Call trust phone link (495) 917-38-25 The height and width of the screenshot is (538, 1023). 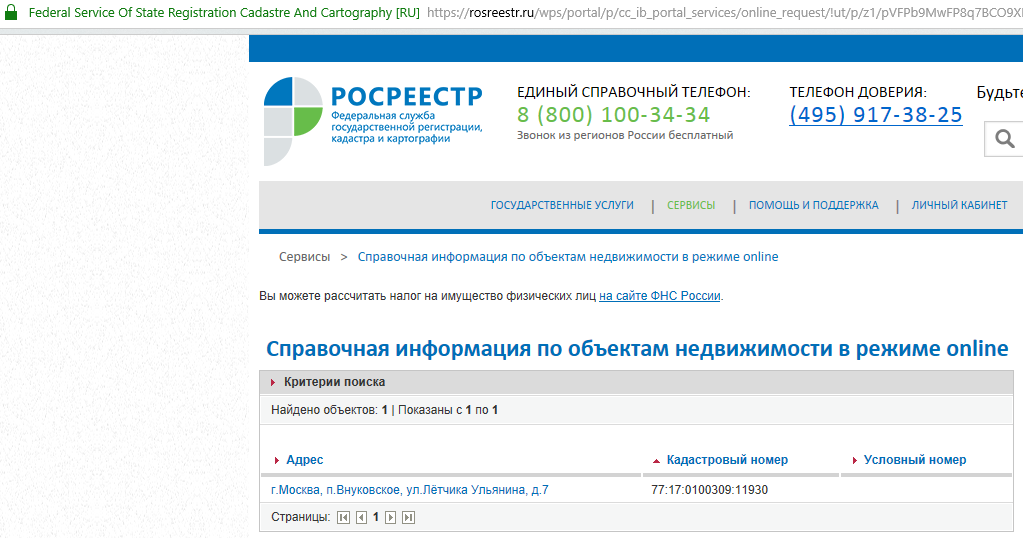[x=876, y=115]
